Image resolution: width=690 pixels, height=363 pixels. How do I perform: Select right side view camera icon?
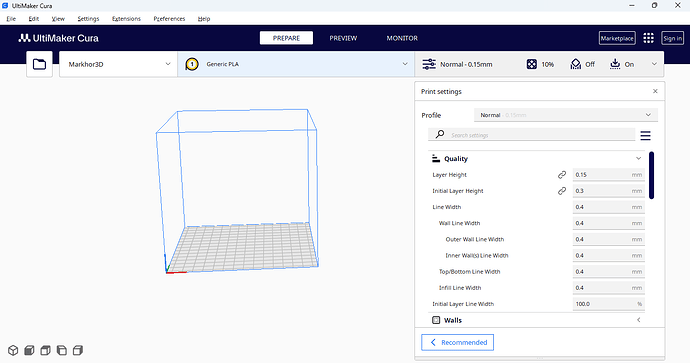78,350
